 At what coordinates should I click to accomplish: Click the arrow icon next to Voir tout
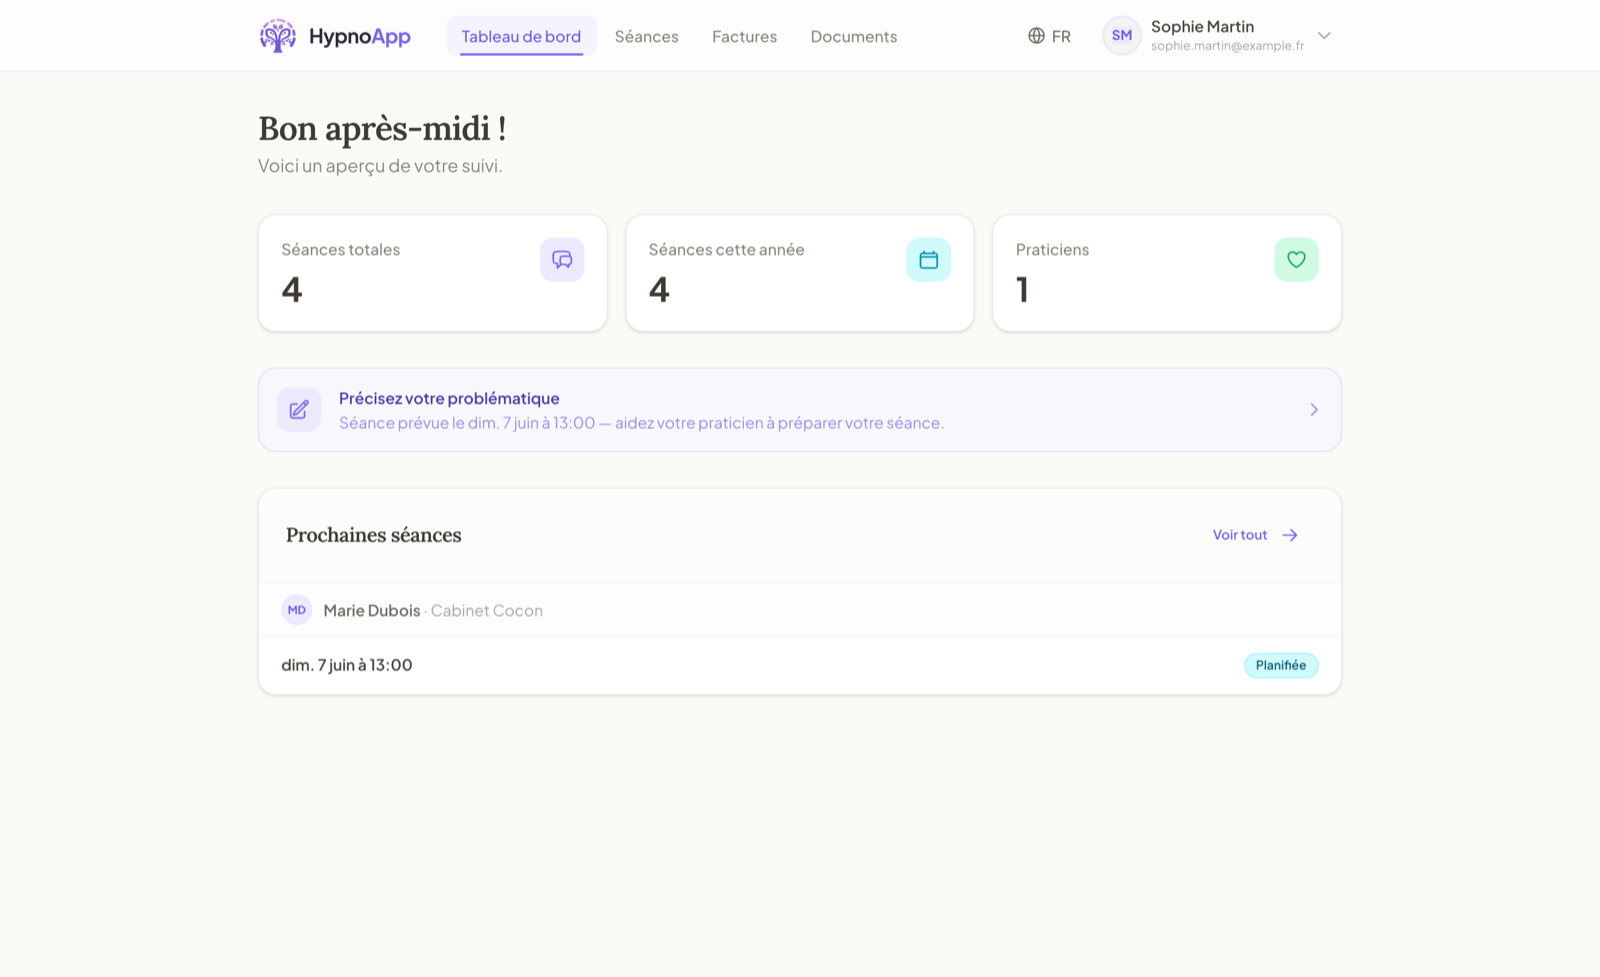[1290, 535]
